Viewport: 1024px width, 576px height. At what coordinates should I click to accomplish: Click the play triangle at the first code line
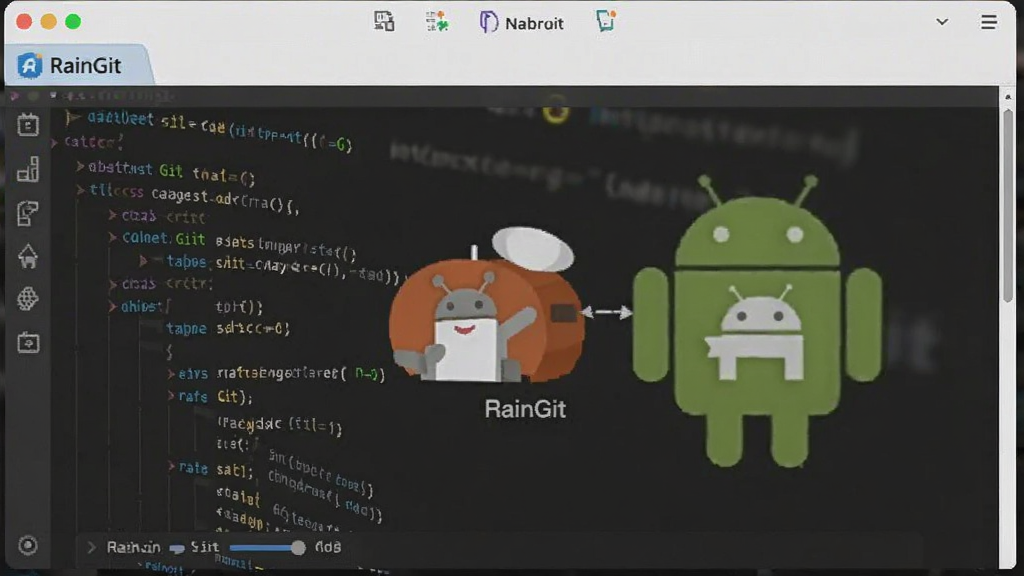click(x=72, y=118)
